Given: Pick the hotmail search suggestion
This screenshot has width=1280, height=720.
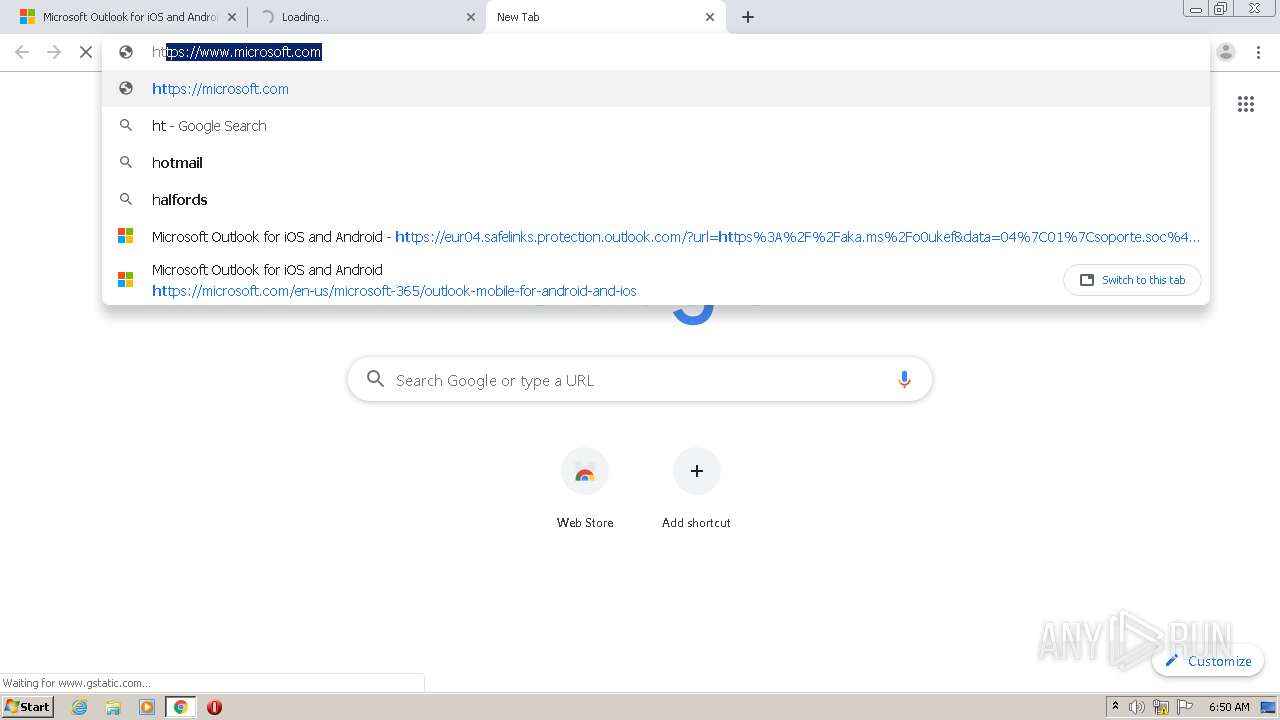Looking at the screenshot, I should click(656, 163).
